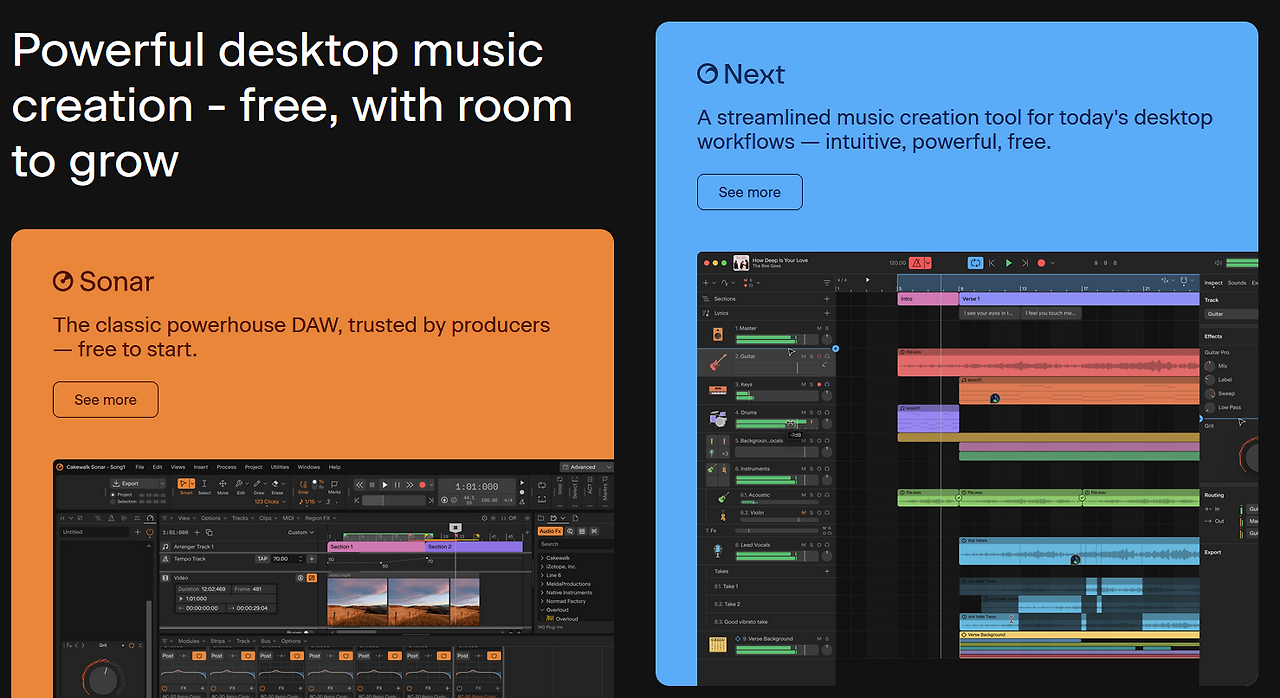Click Go to Start in Next transport

click(x=992, y=263)
